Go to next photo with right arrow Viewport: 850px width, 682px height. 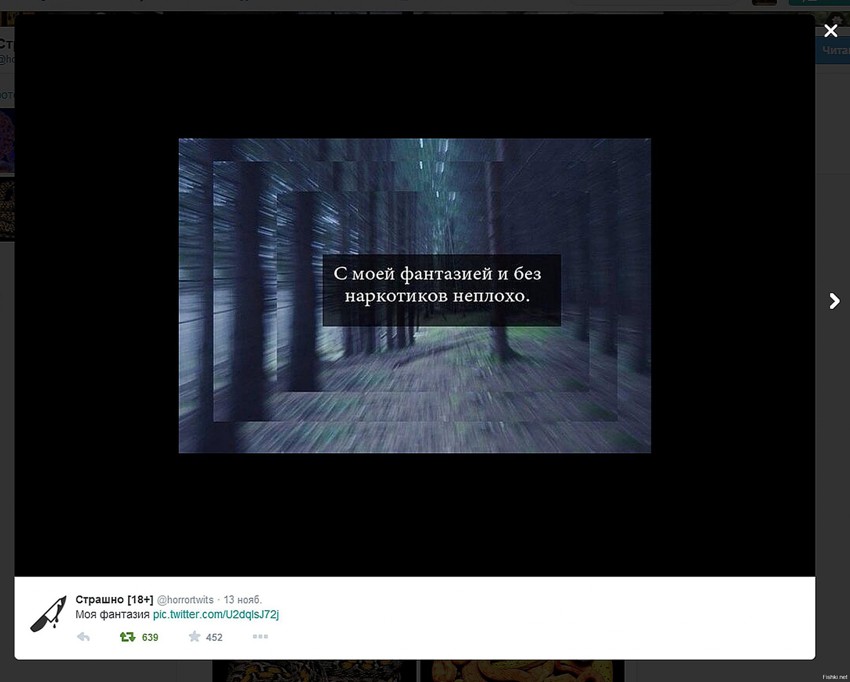click(x=834, y=301)
